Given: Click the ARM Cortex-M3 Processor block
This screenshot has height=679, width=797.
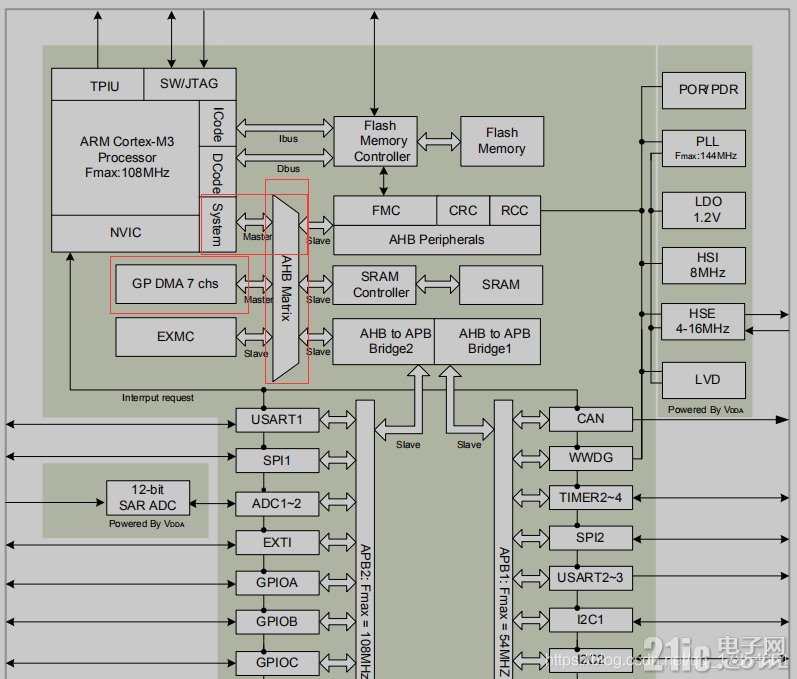Looking at the screenshot, I should 126,158.
